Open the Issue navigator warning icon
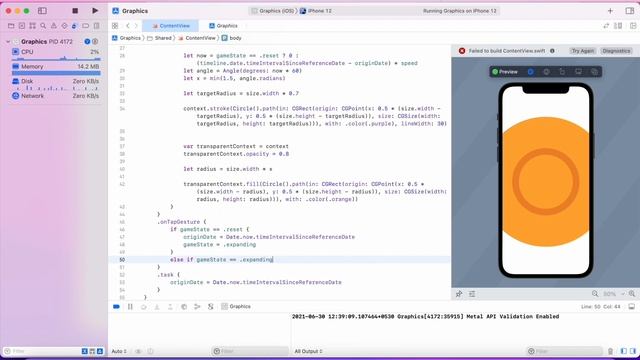The image size is (640, 360). click(x=53, y=26)
